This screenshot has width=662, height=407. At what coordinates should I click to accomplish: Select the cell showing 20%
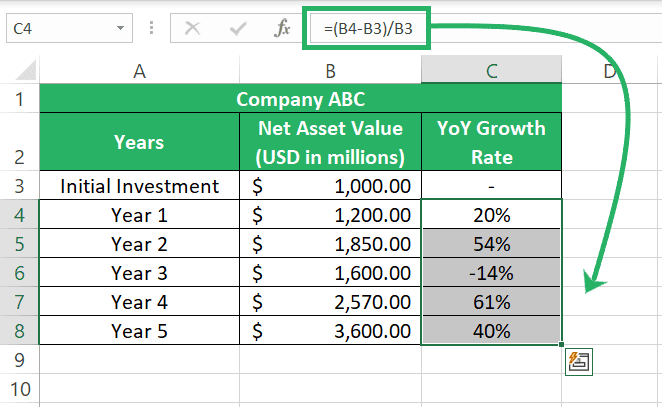tap(491, 215)
